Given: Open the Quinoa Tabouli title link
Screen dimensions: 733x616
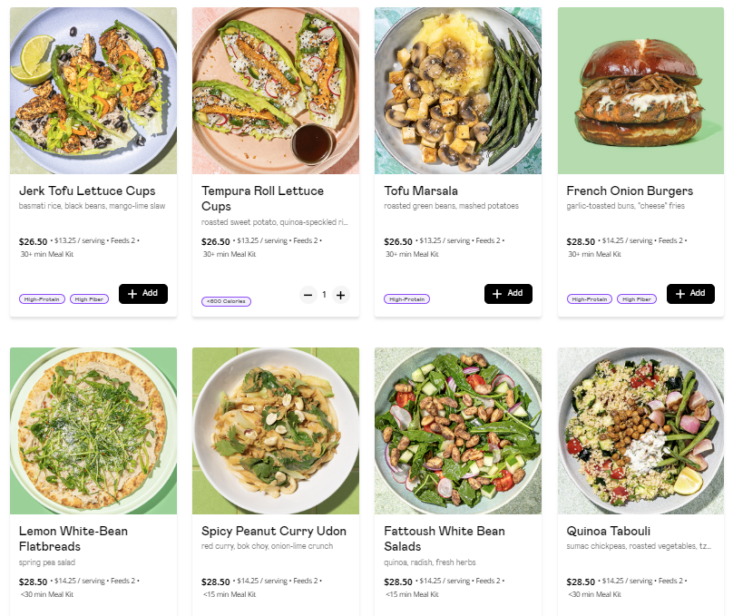Looking at the screenshot, I should coord(610,531).
